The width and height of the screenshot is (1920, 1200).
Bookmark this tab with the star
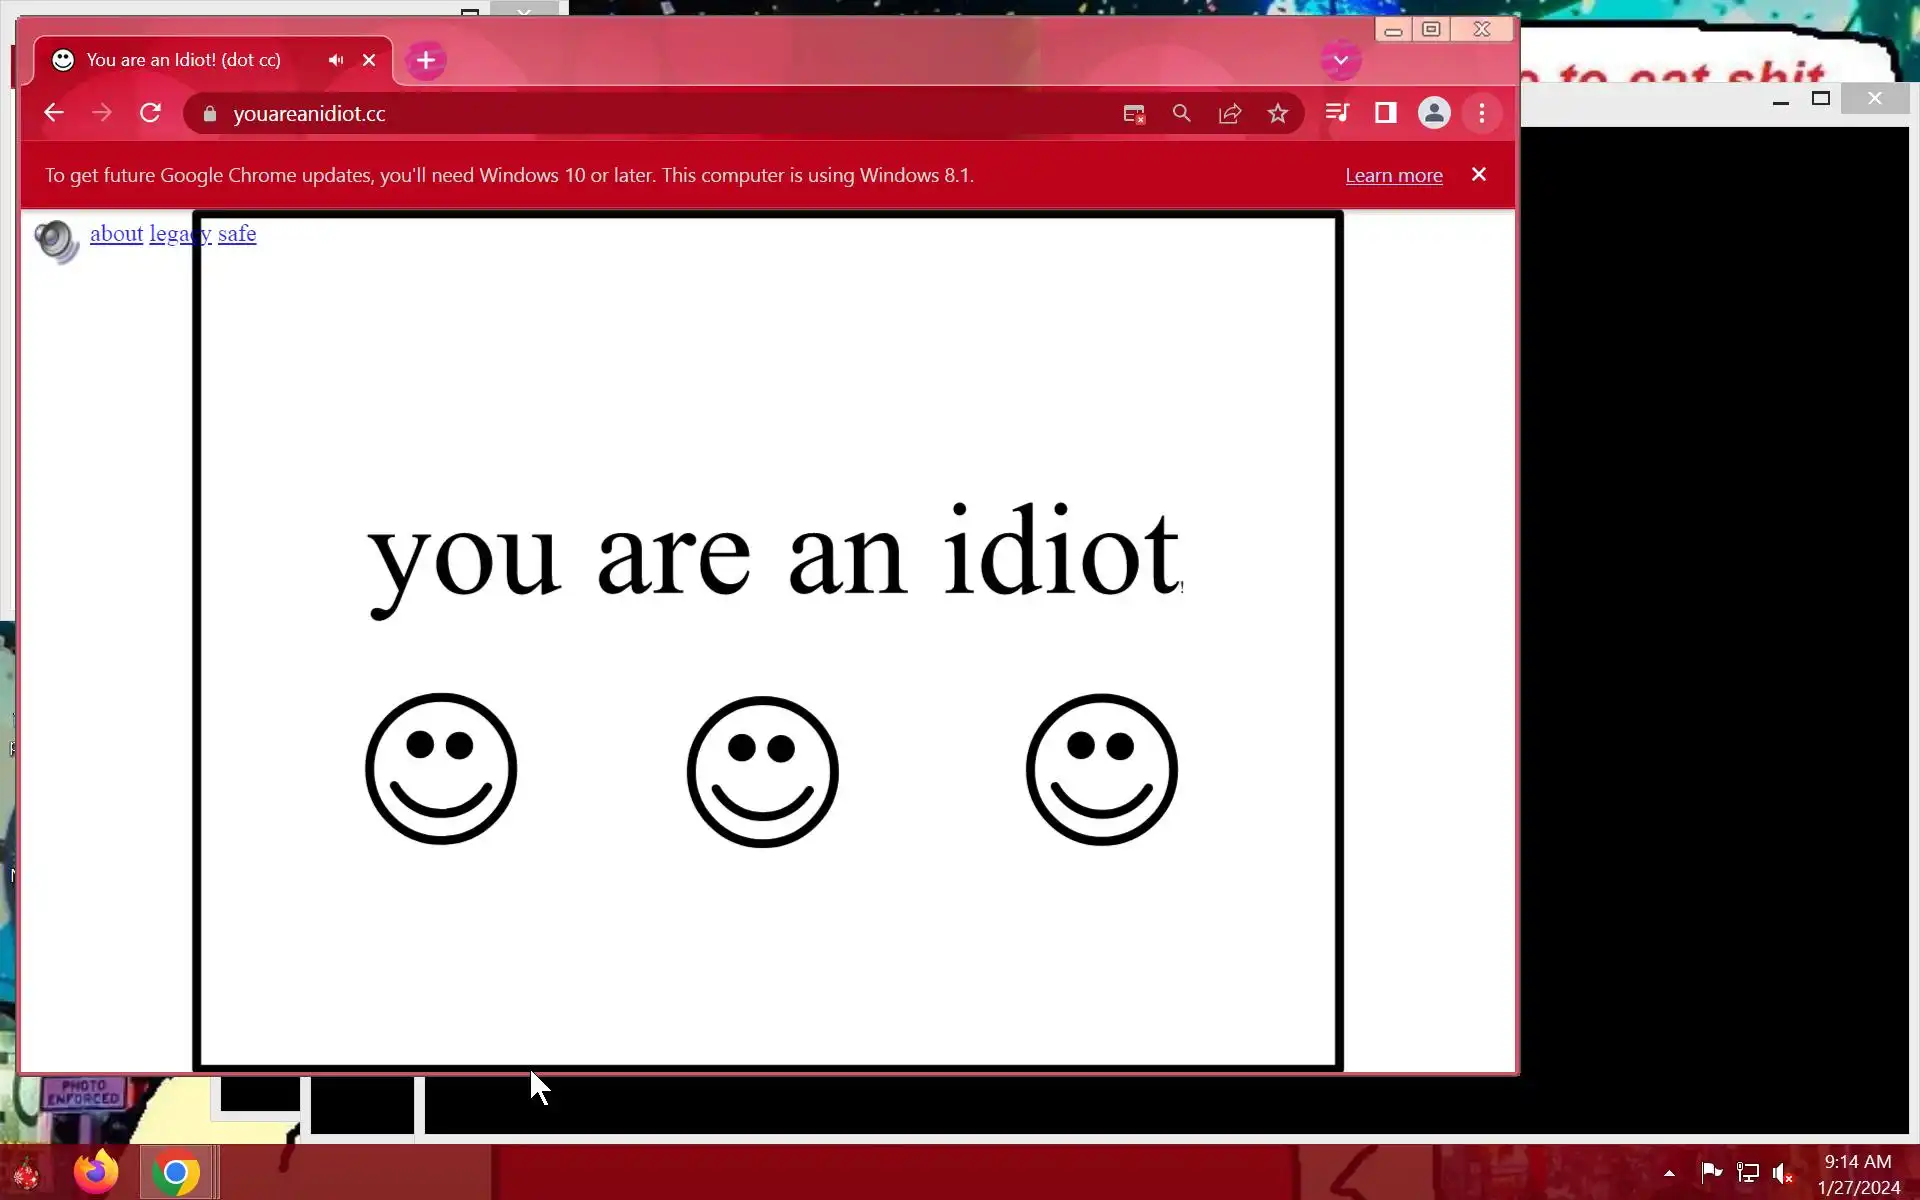(1277, 114)
